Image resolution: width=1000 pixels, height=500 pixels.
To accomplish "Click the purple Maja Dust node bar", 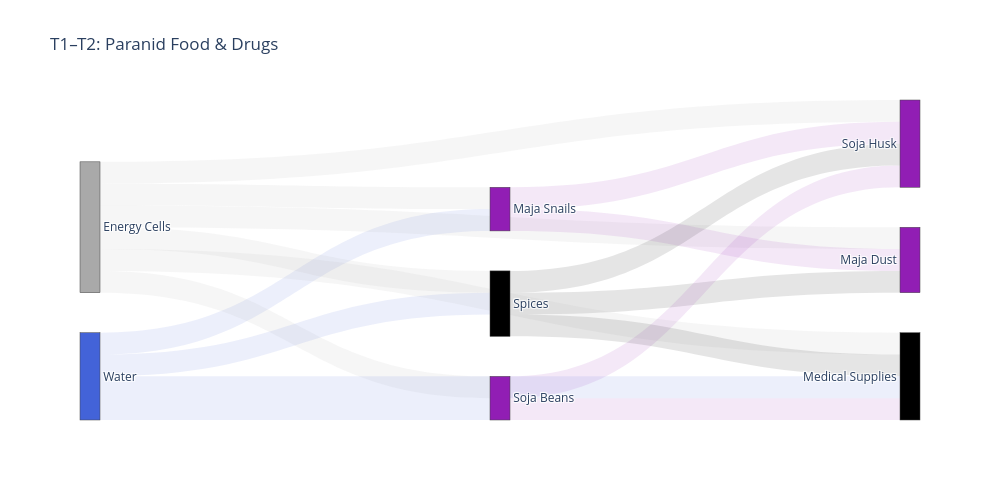I will point(909,260).
